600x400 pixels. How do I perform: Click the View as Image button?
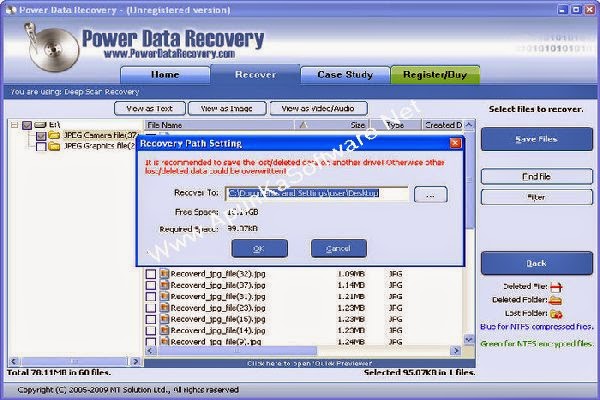tap(227, 109)
